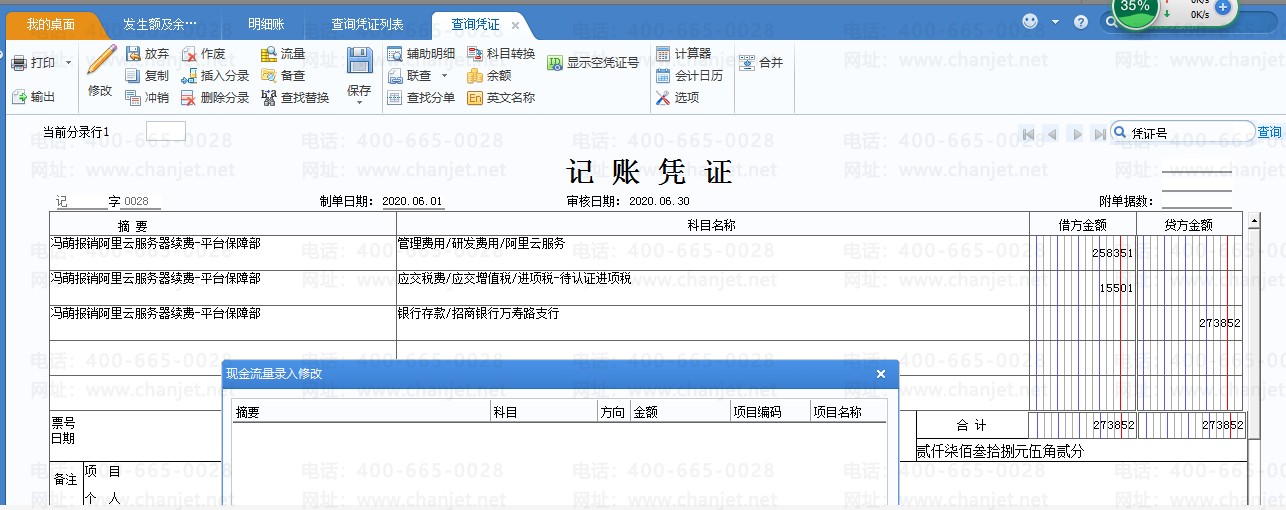The width and height of the screenshot is (1286, 510).
Task: Click the 查找替换 find replace icon
Action: [x=268, y=97]
